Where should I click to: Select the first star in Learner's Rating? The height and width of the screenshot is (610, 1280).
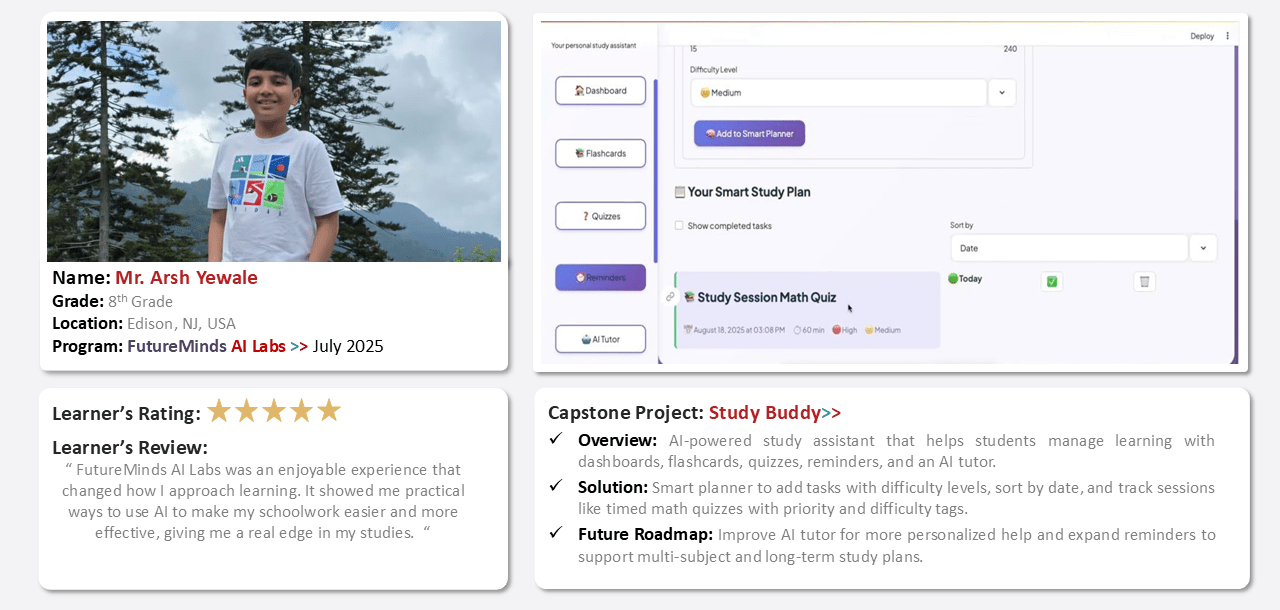click(x=219, y=411)
